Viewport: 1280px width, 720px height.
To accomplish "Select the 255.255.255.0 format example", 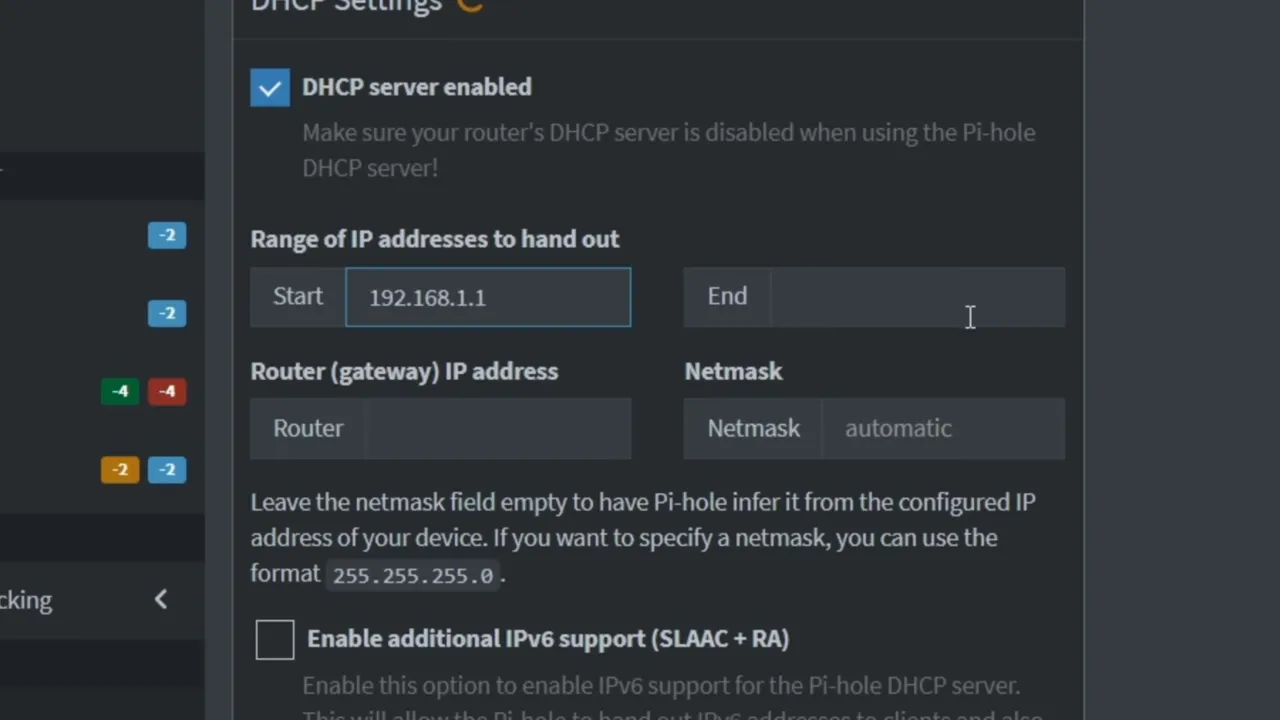I will 412,574.
